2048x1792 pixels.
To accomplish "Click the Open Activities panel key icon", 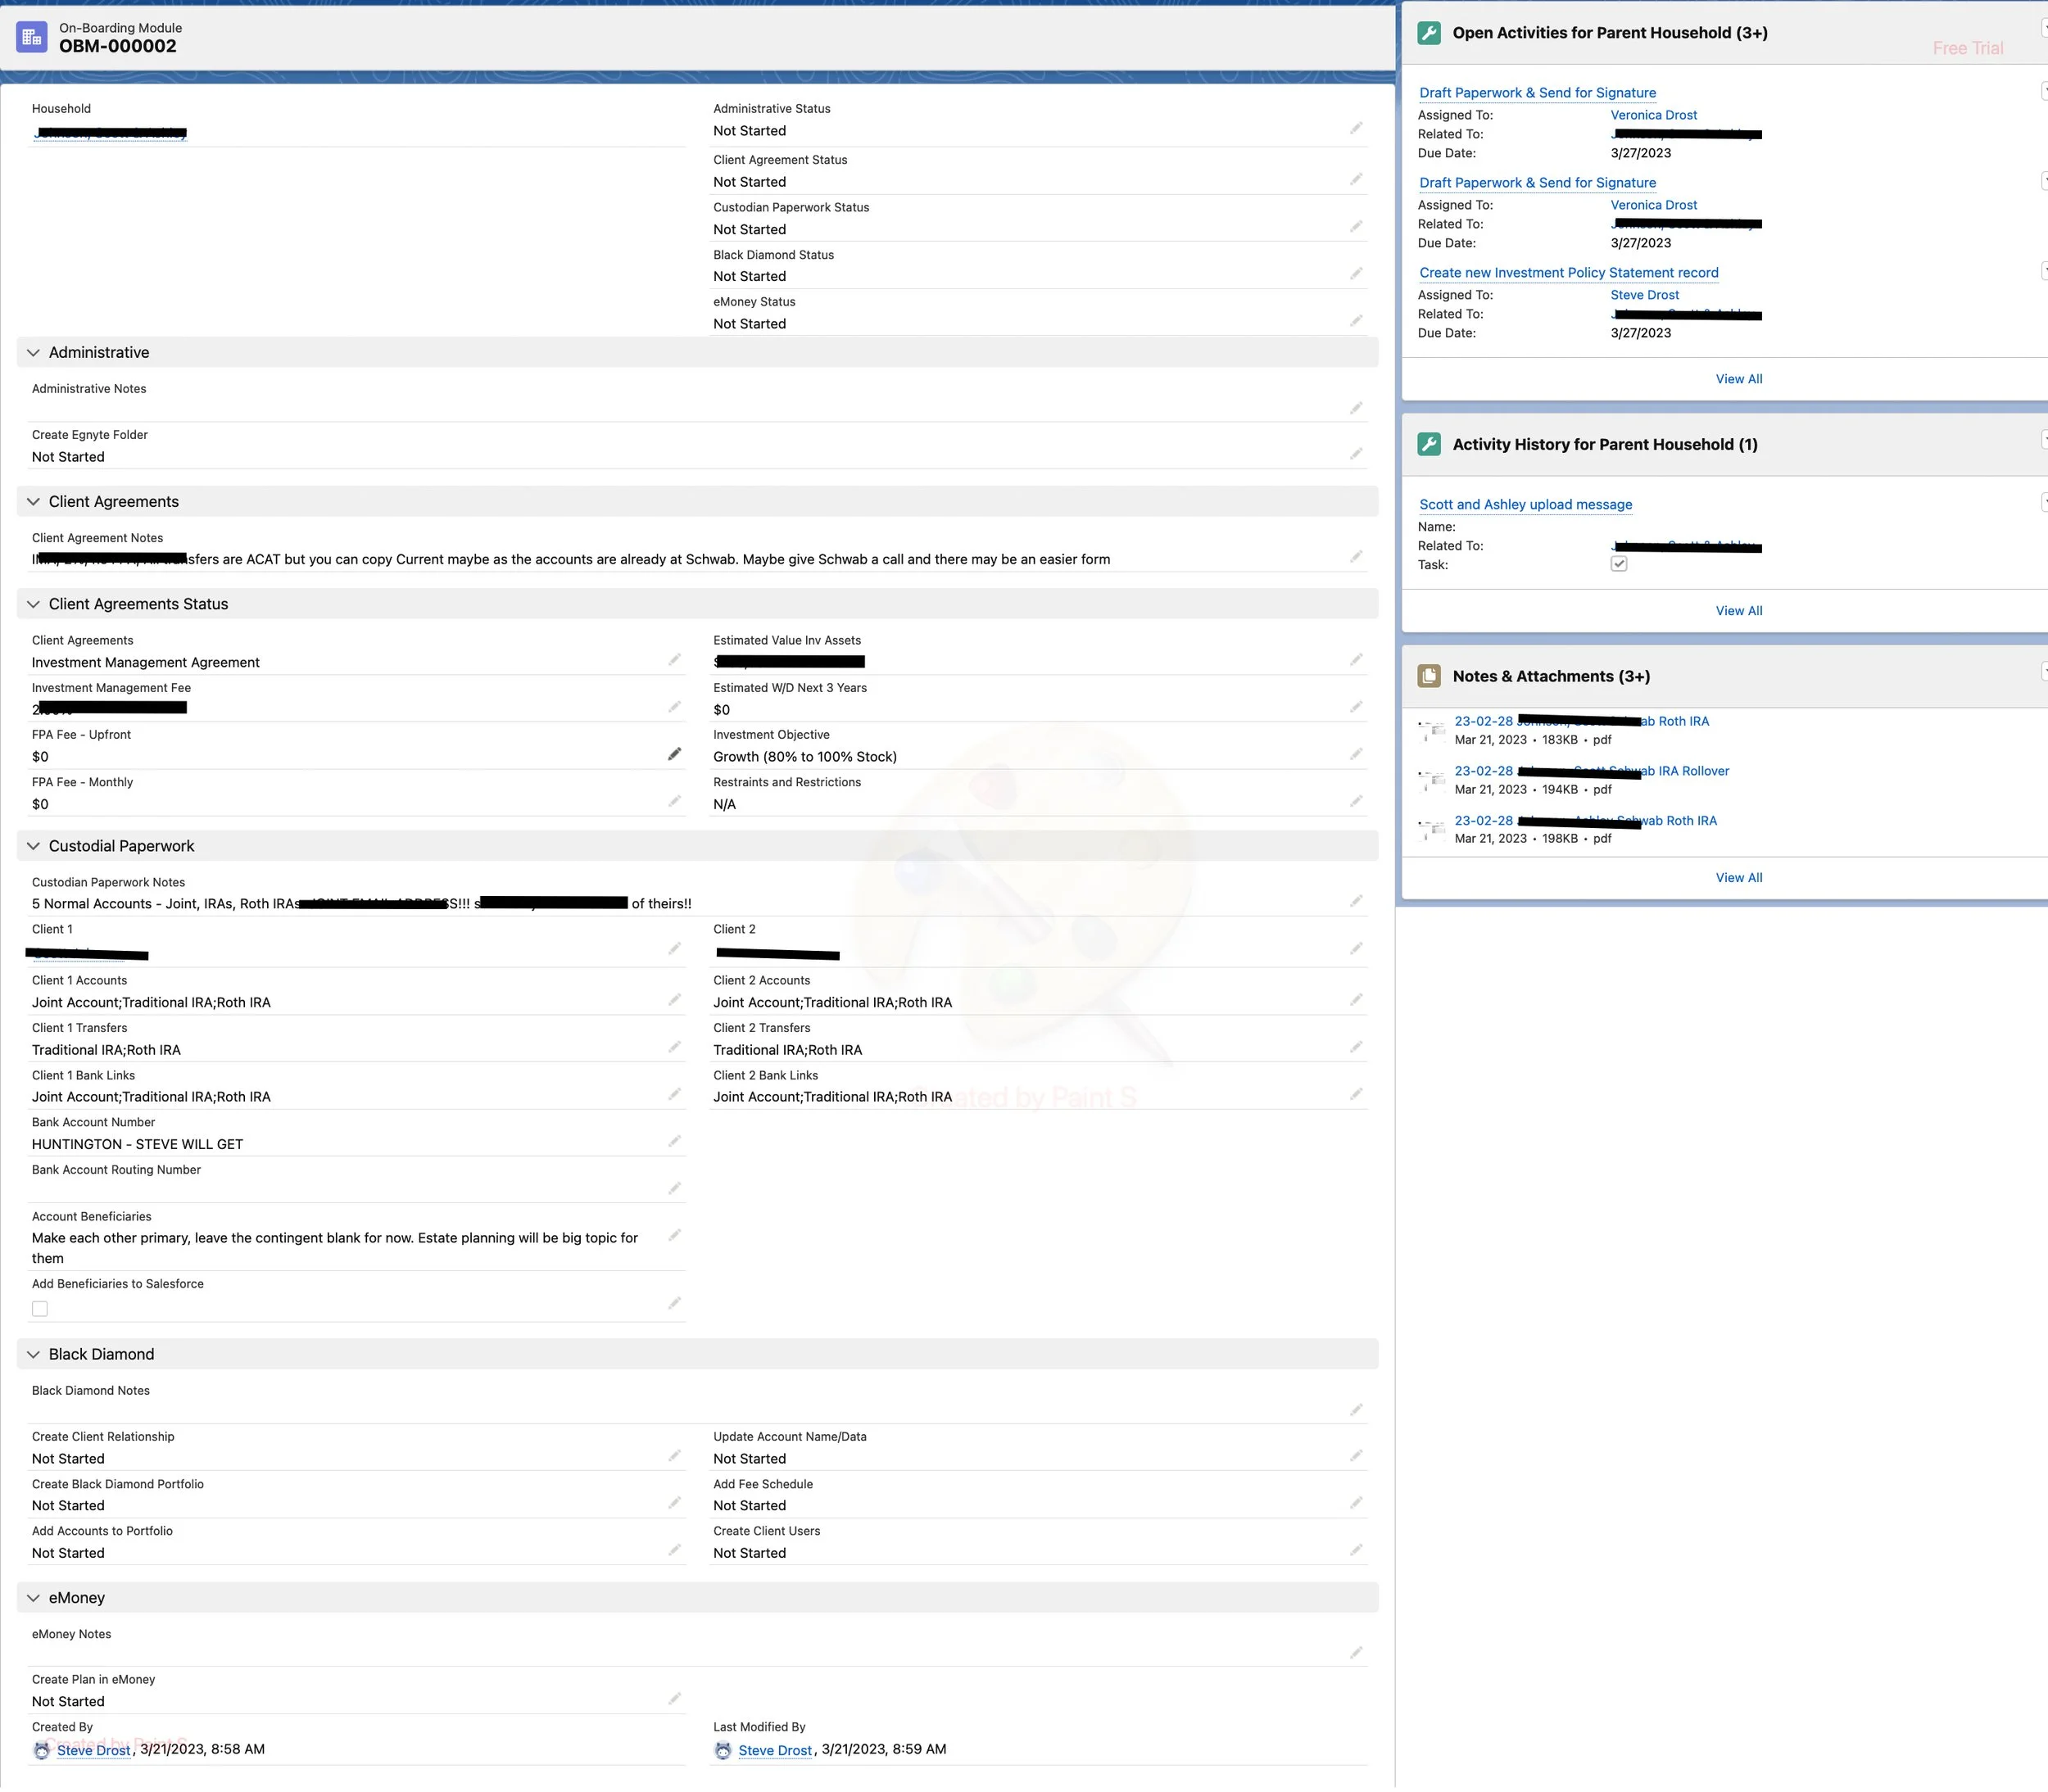I will (1430, 32).
